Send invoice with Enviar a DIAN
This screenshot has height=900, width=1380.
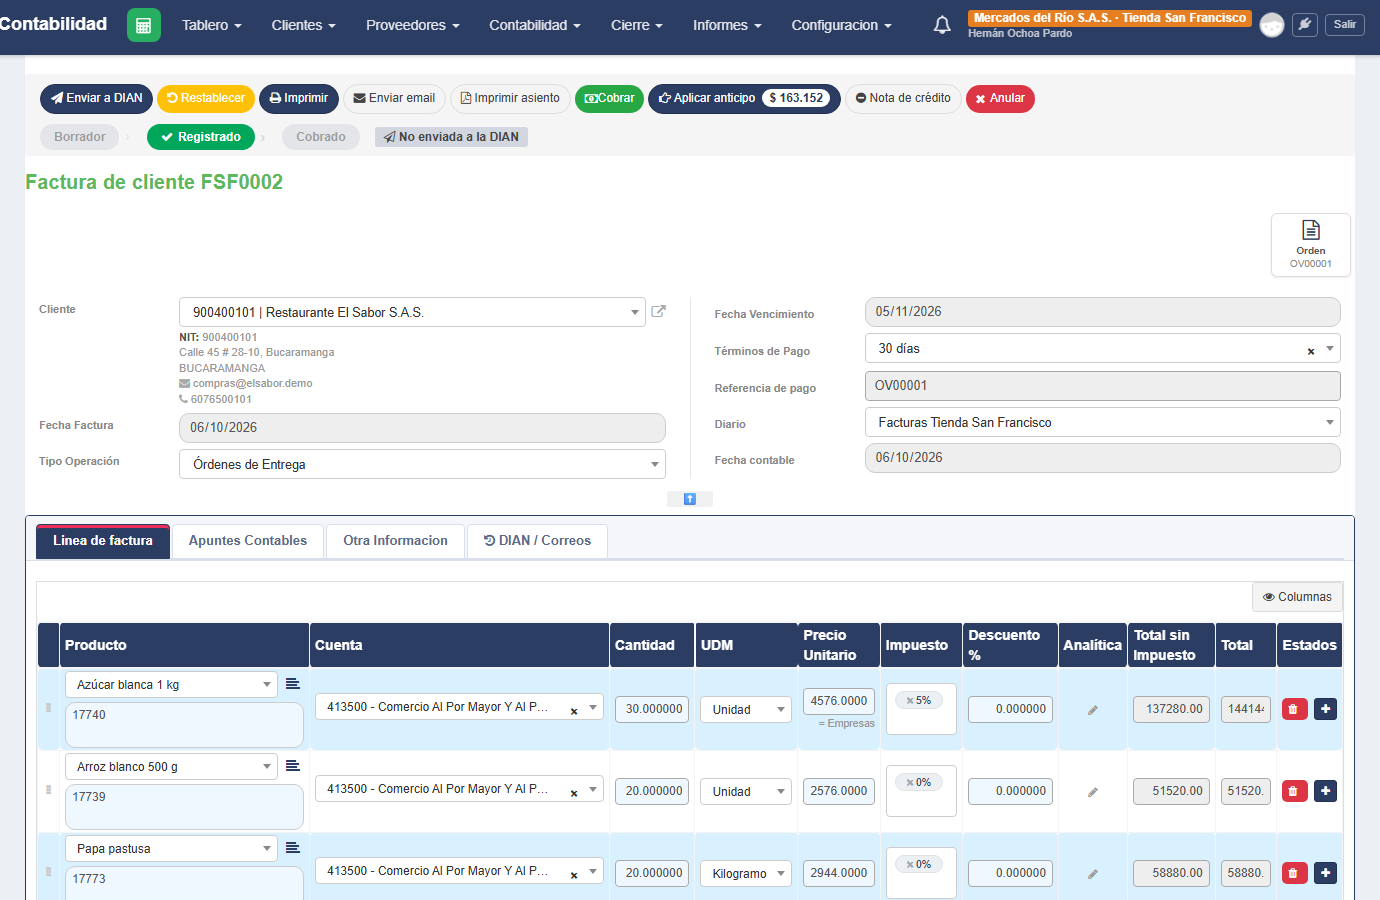coord(96,98)
